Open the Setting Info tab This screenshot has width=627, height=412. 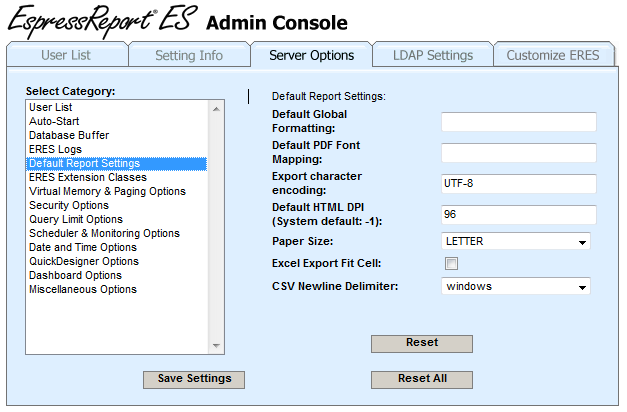189,55
